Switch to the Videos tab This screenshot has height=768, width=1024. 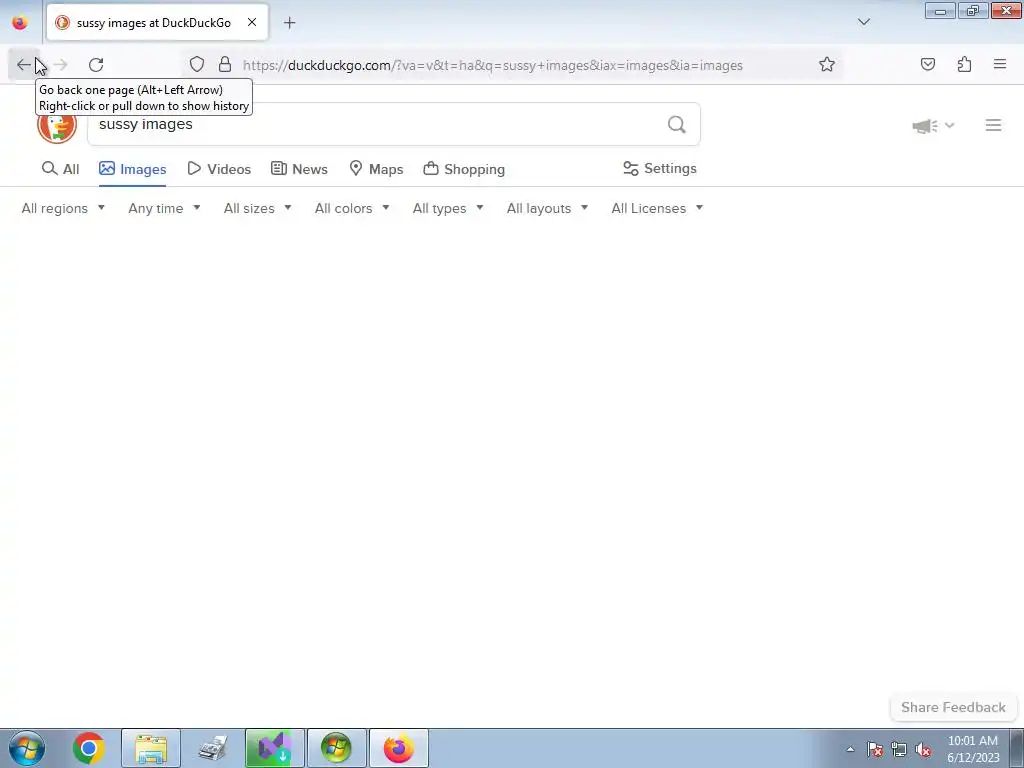219,169
